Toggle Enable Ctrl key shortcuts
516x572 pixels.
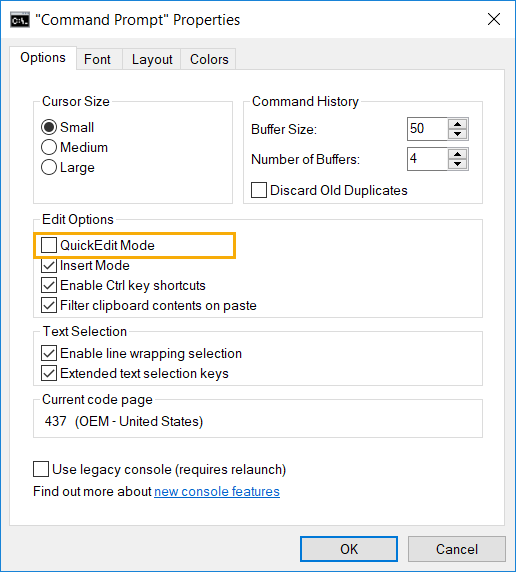pos(49,285)
